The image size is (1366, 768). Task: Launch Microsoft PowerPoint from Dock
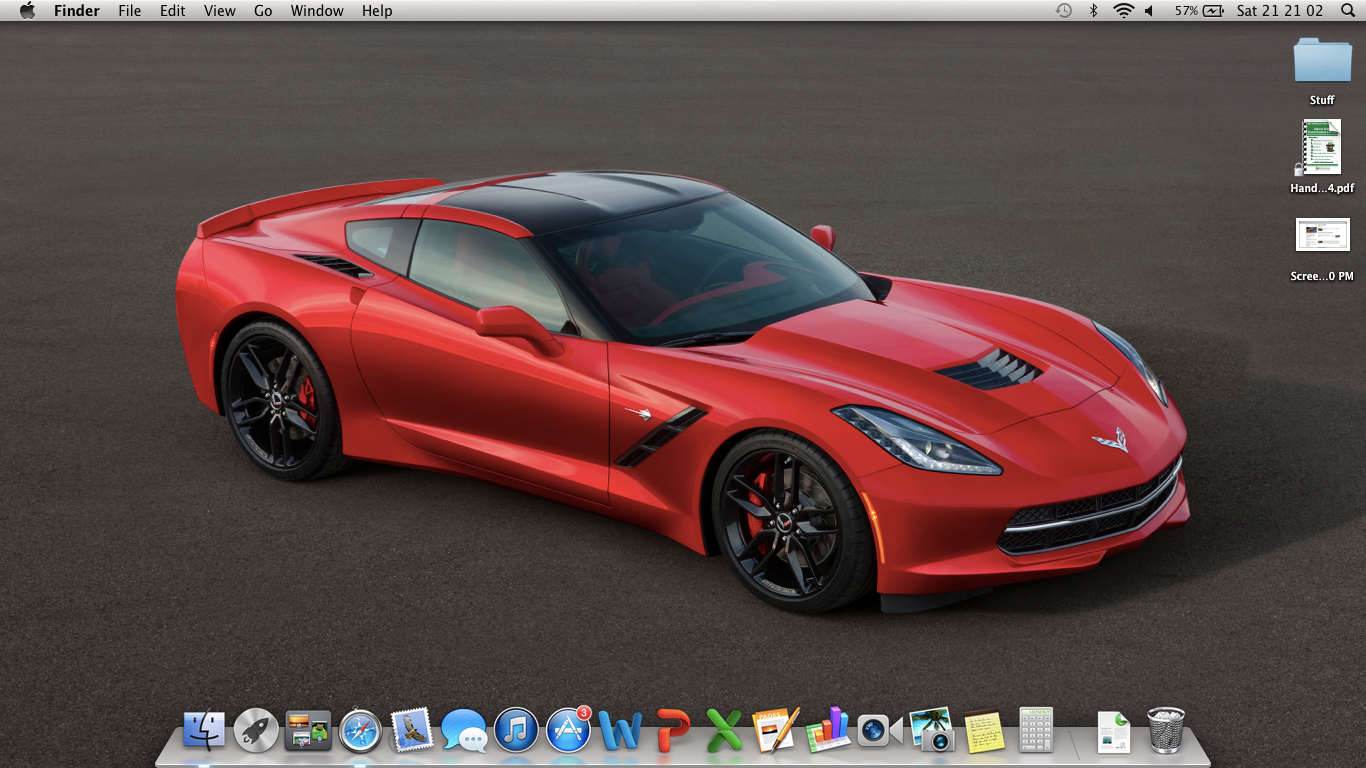click(673, 731)
